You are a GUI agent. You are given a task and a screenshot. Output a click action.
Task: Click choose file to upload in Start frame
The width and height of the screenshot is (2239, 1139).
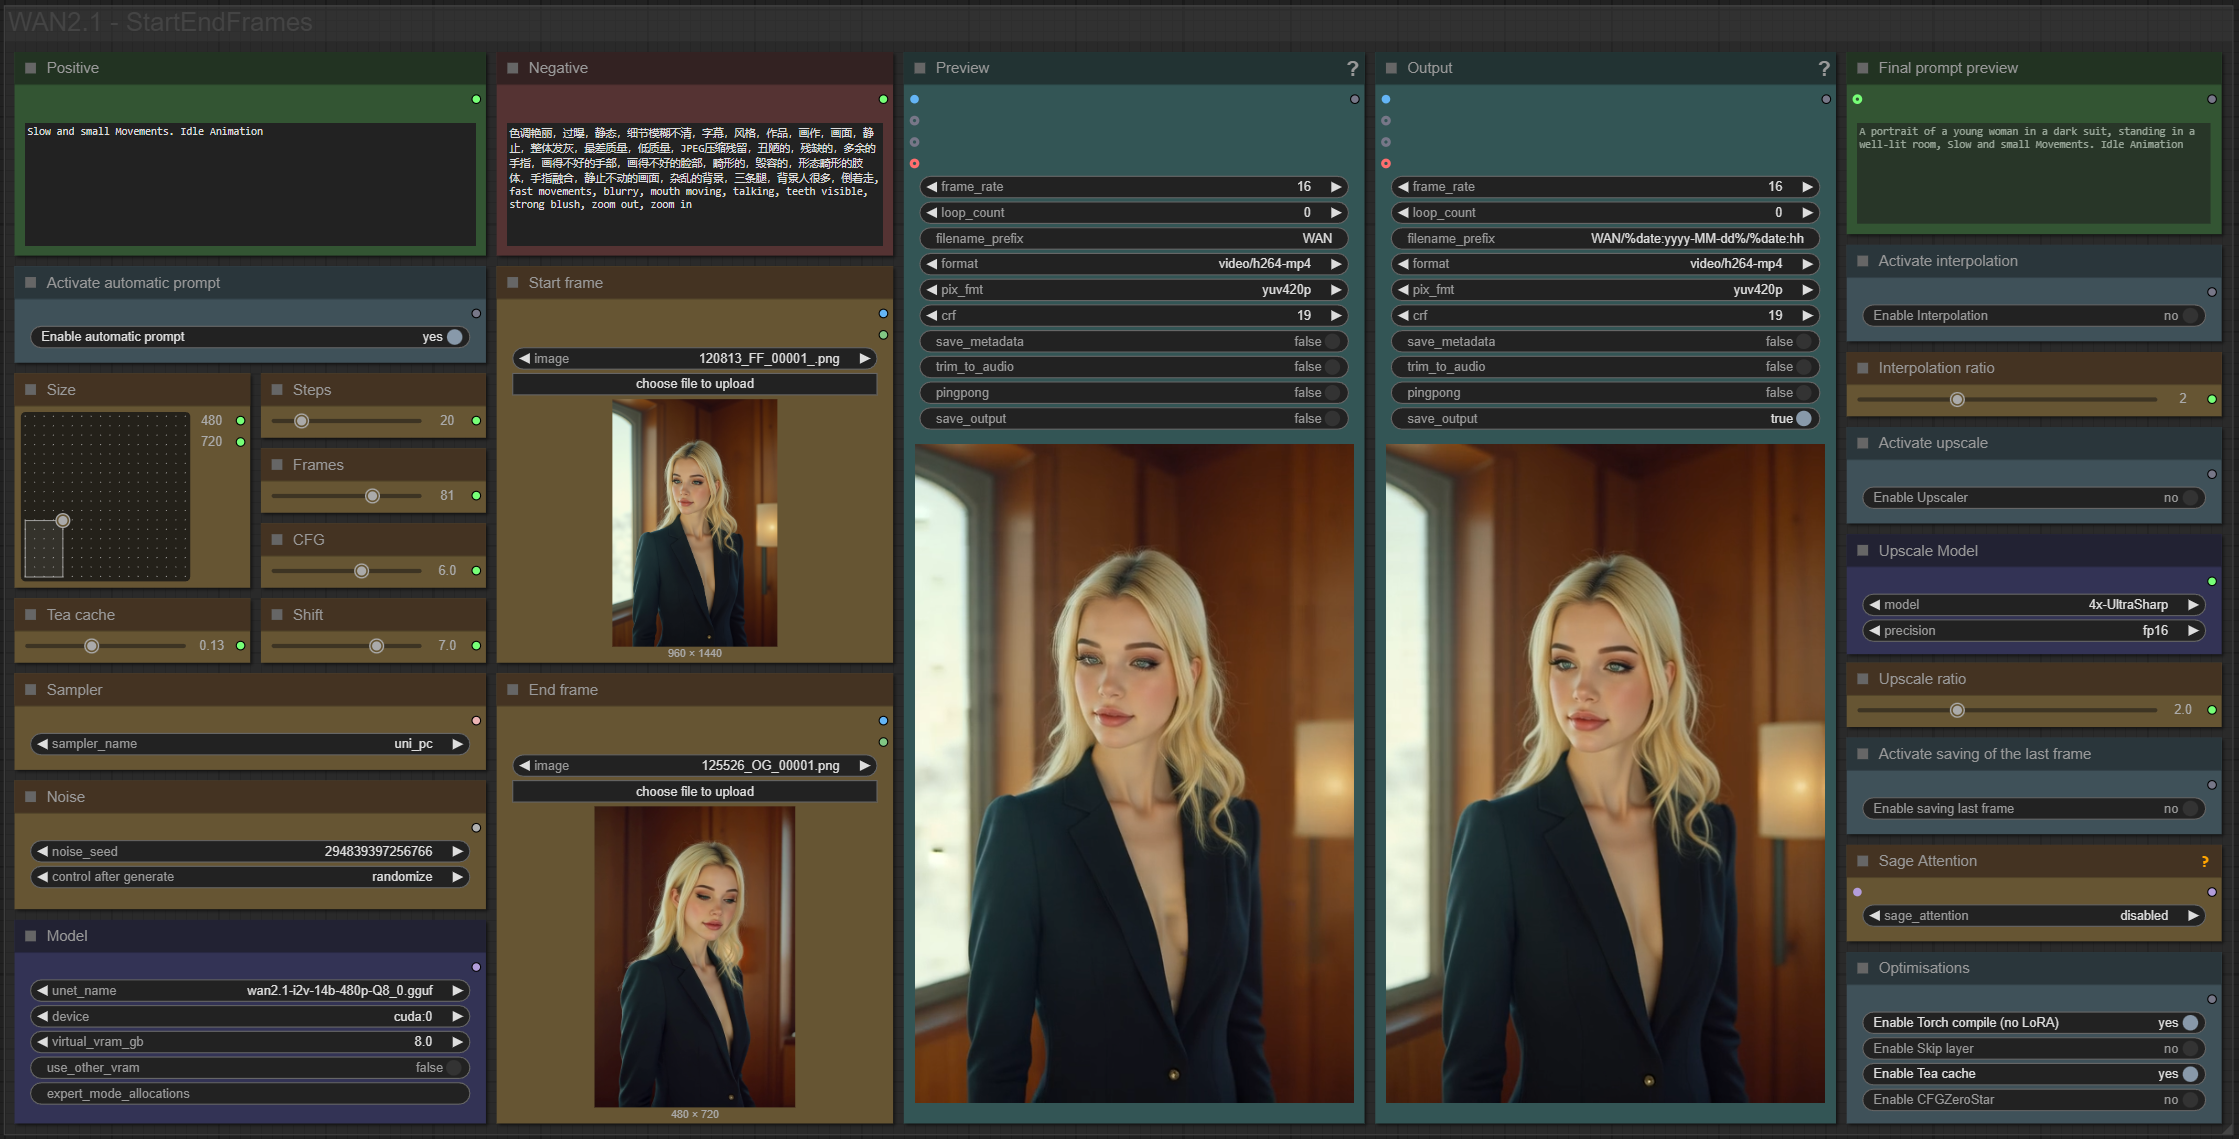coord(694,384)
